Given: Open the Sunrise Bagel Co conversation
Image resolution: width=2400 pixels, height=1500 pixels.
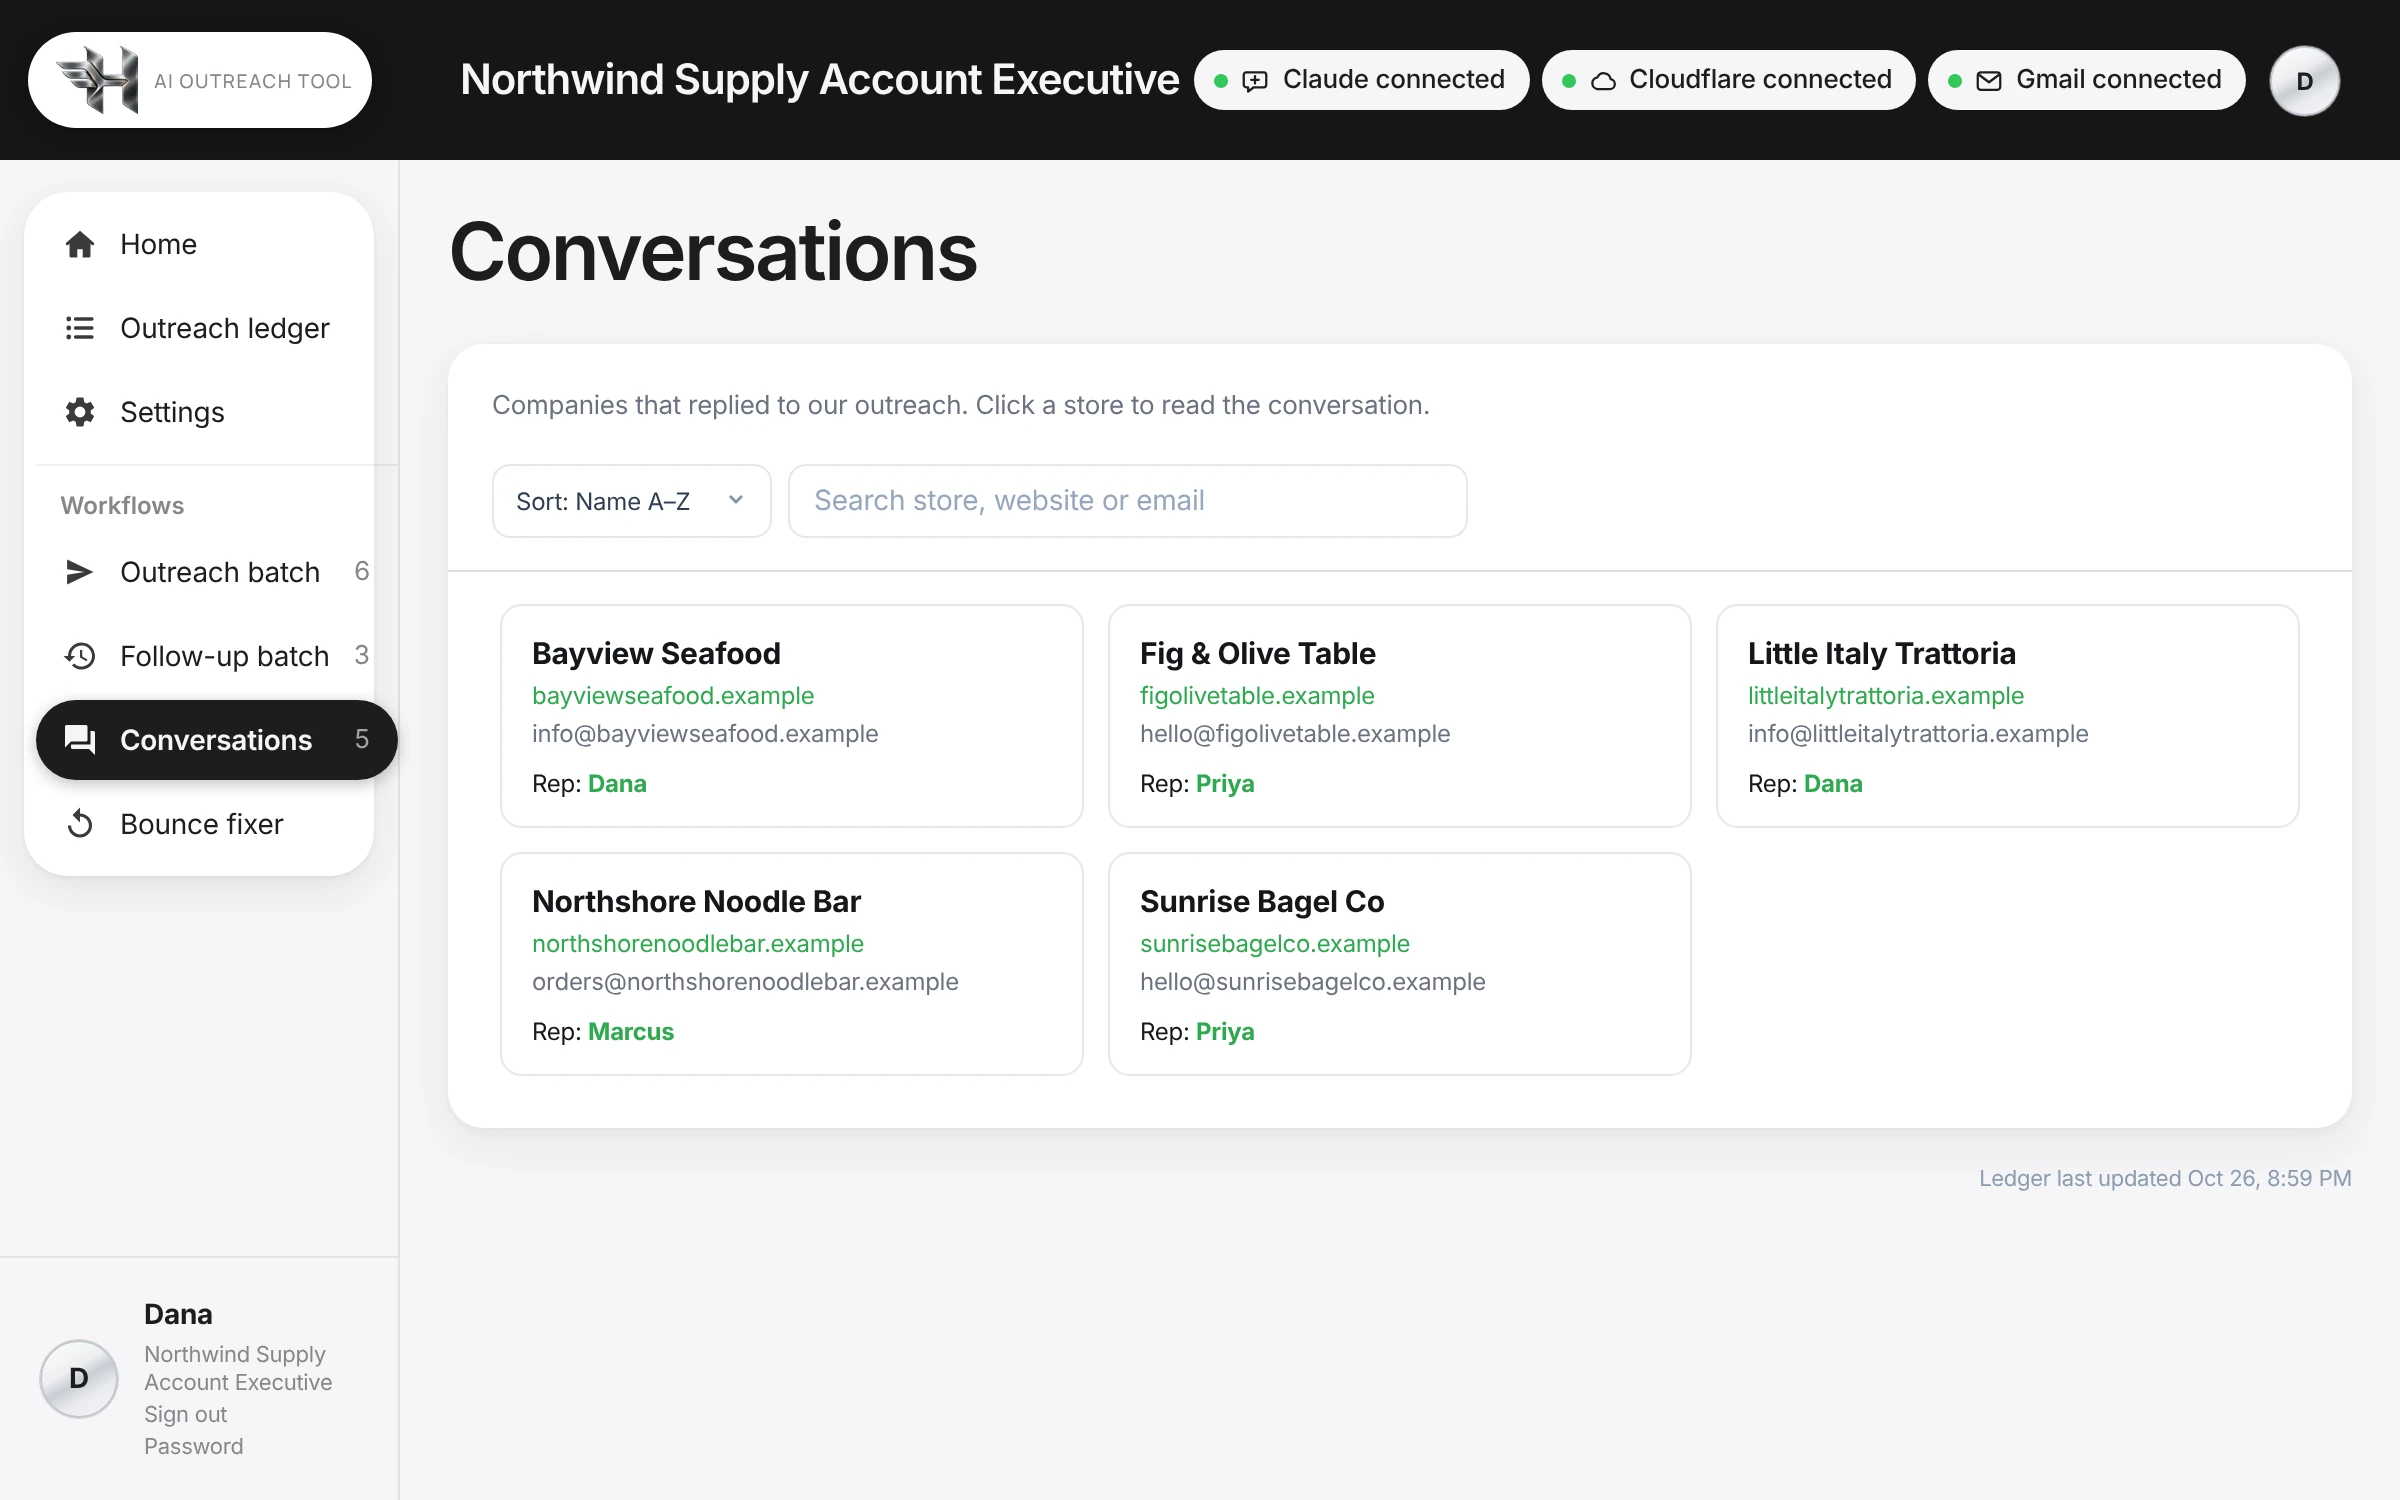Looking at the screenshot, I should [1400, 964].
